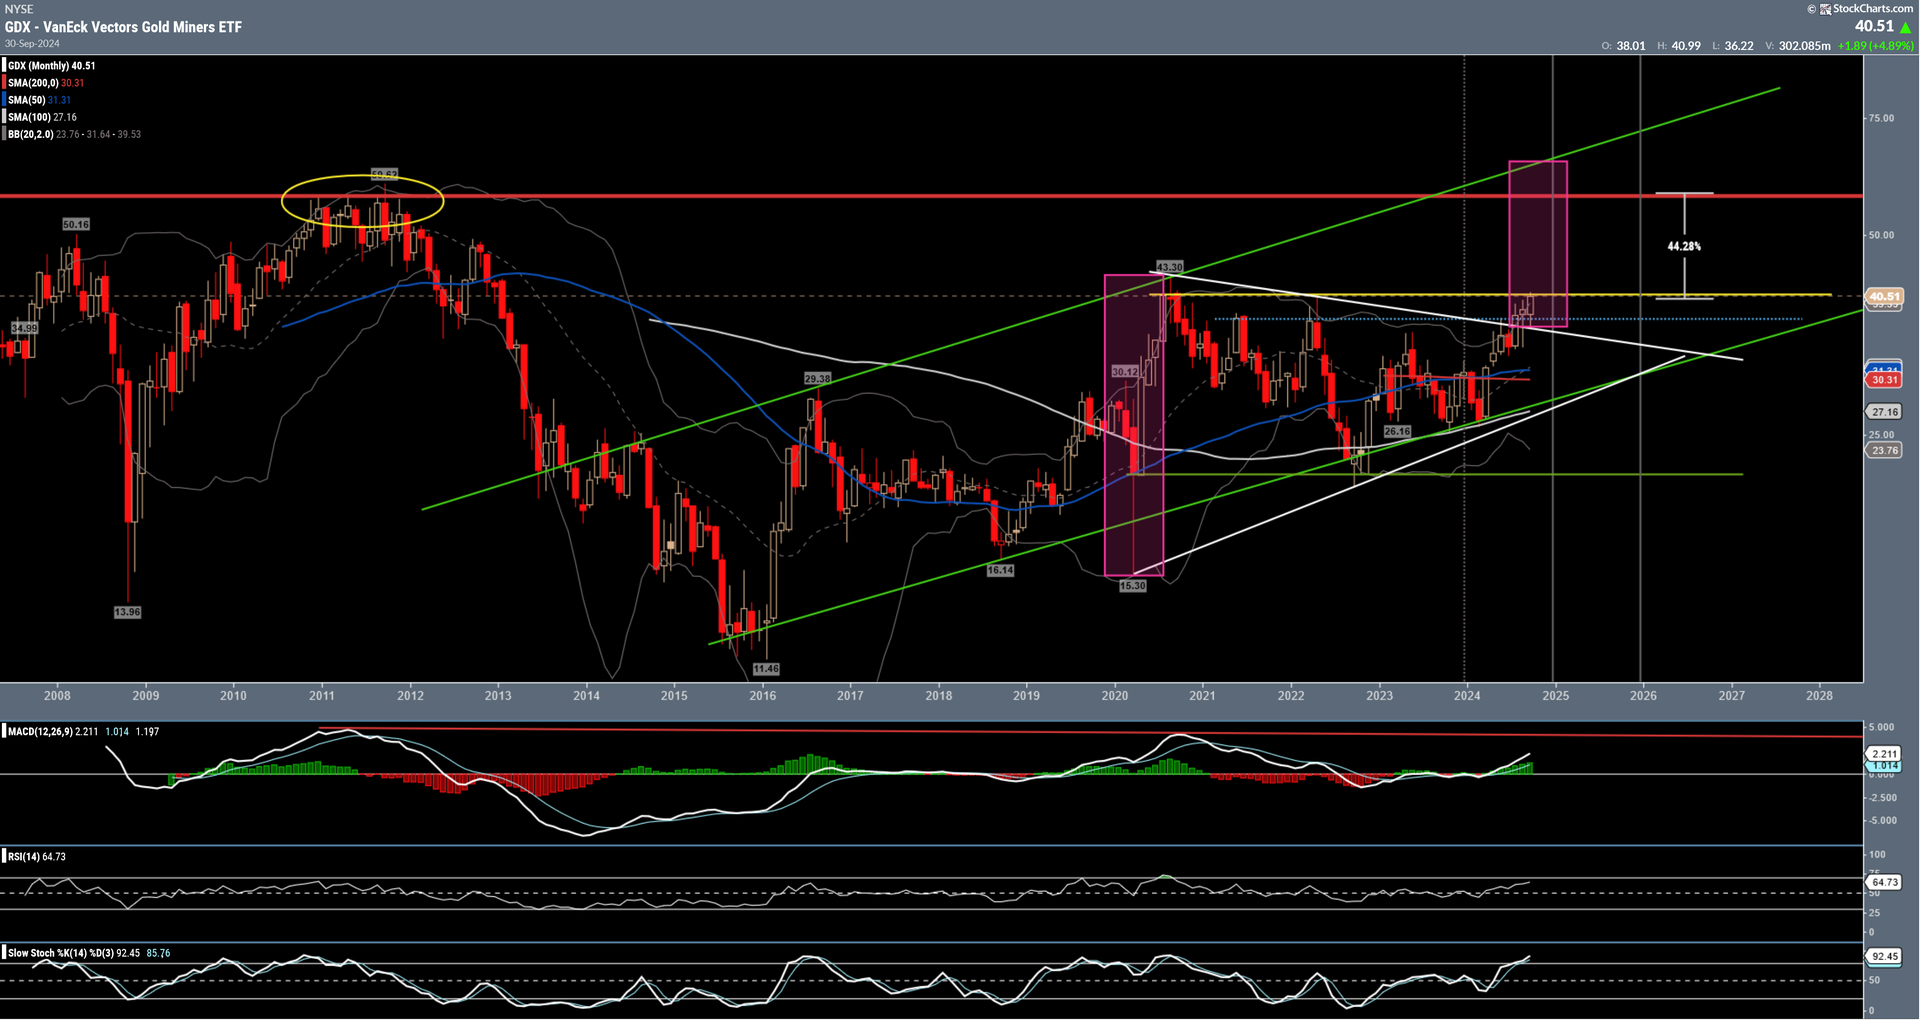Click the 43.30 high price annotation

[x=1170, y=267]
